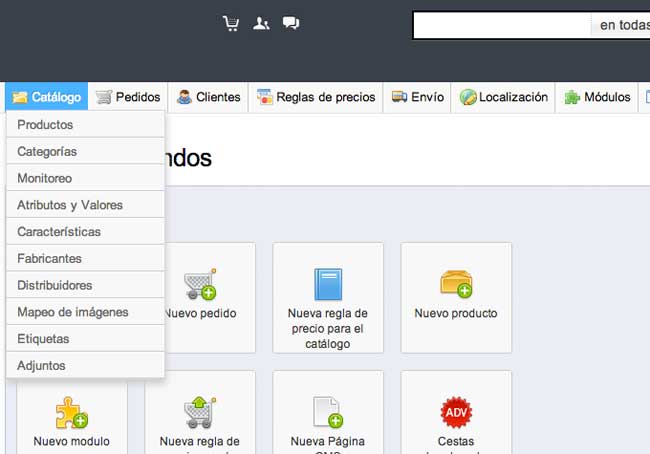The image size is (650, 454).
Task: Open the Localización menu tab
Action: click(x=503, y=97)
